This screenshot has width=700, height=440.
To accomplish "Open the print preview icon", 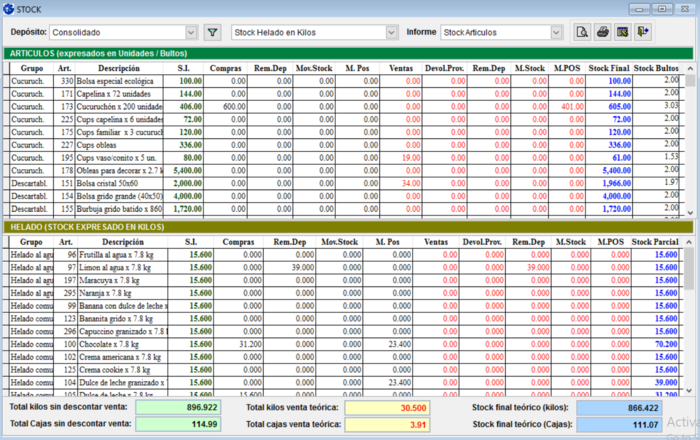I will click(x=583, y=32).
